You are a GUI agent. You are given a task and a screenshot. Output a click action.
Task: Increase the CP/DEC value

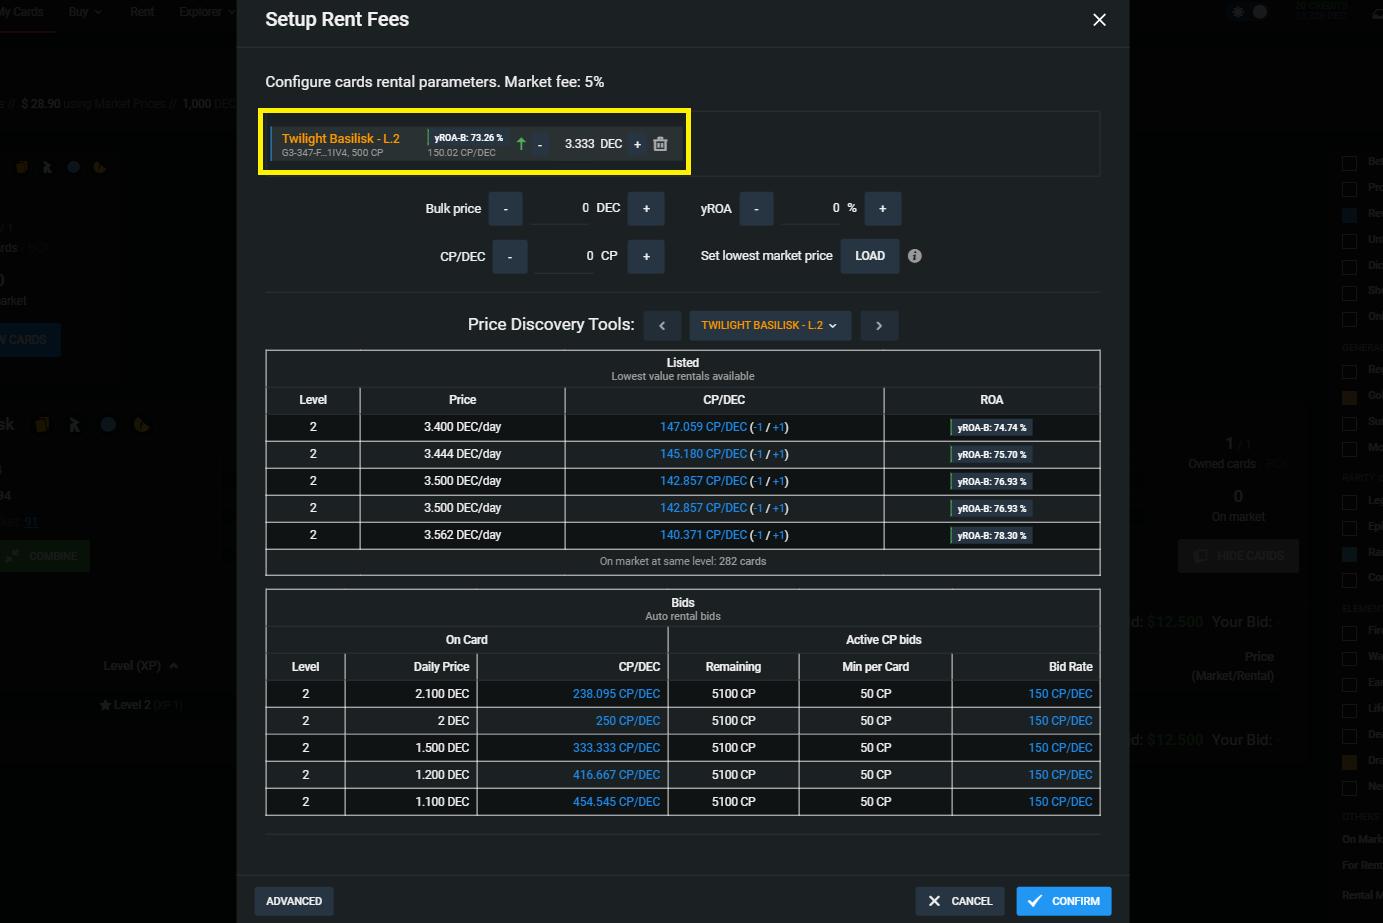[646, 257]
